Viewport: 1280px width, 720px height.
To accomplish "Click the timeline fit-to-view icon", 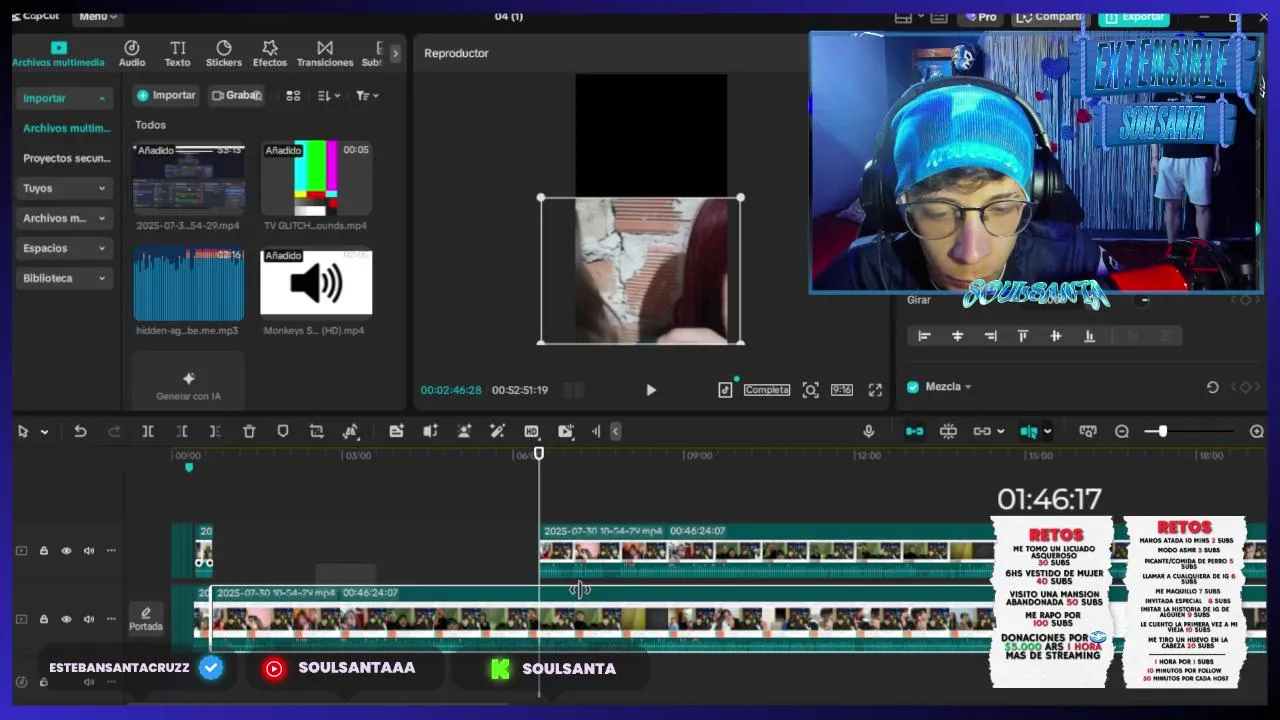I will click(1088, 431).
